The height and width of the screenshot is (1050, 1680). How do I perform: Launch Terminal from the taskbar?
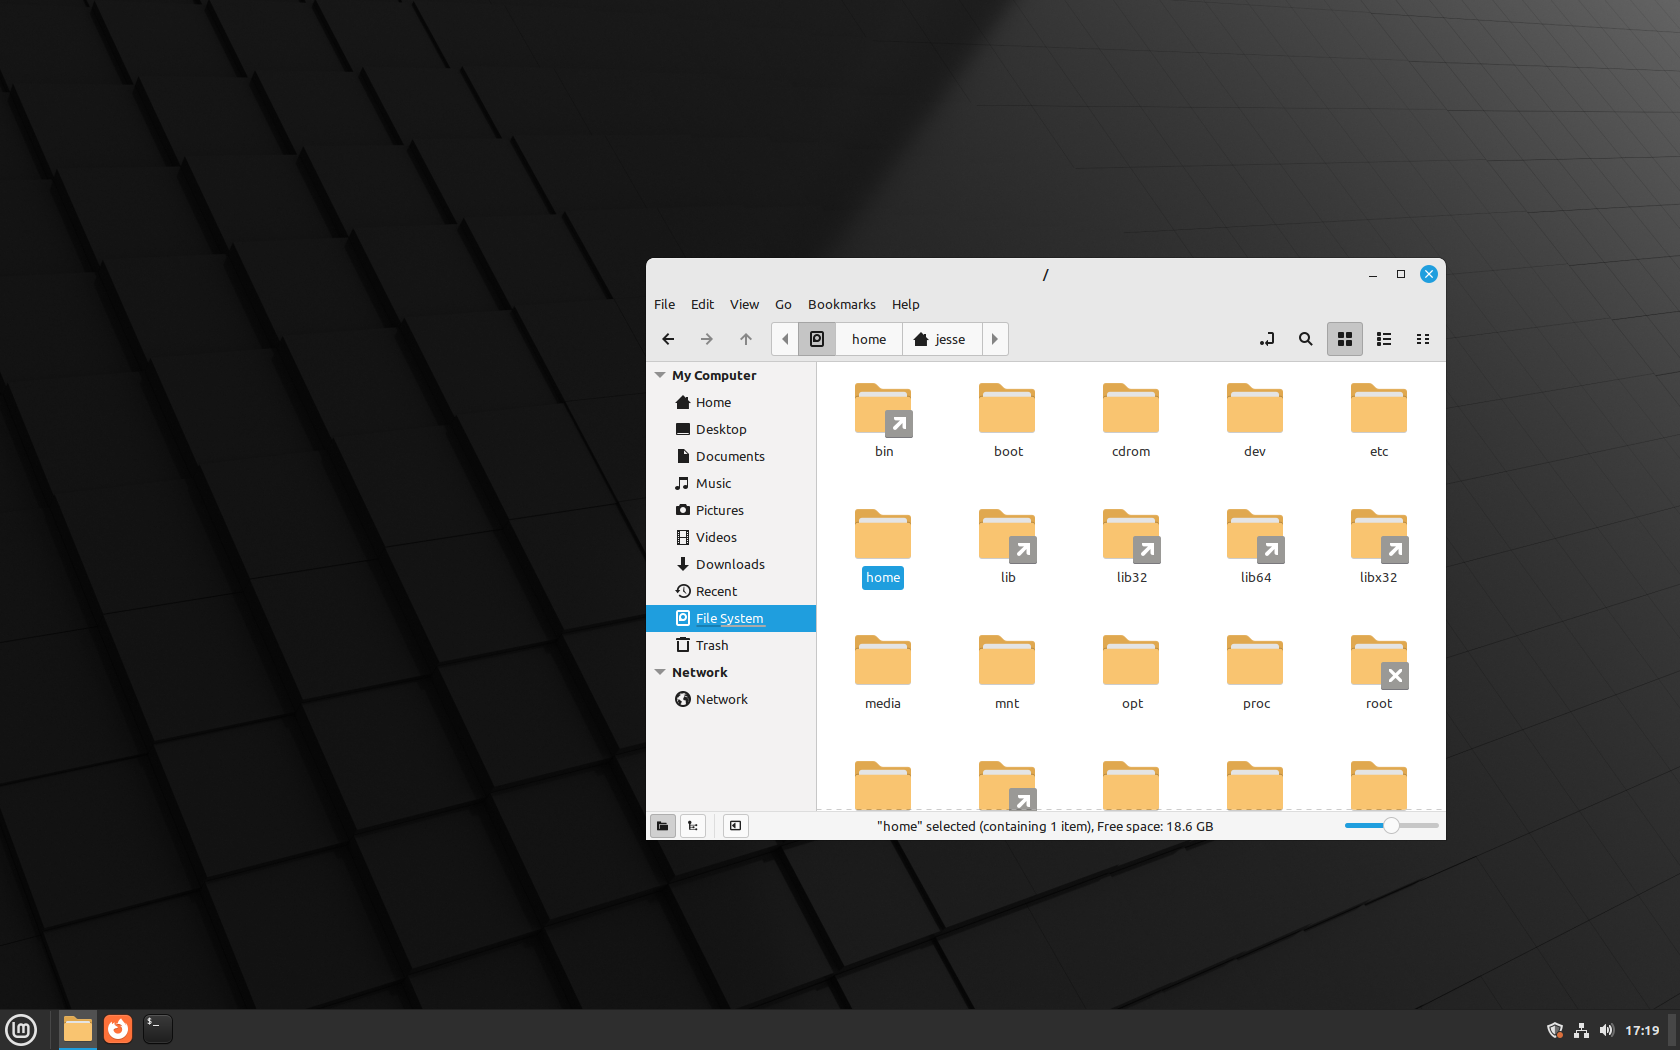[157, 1029]
